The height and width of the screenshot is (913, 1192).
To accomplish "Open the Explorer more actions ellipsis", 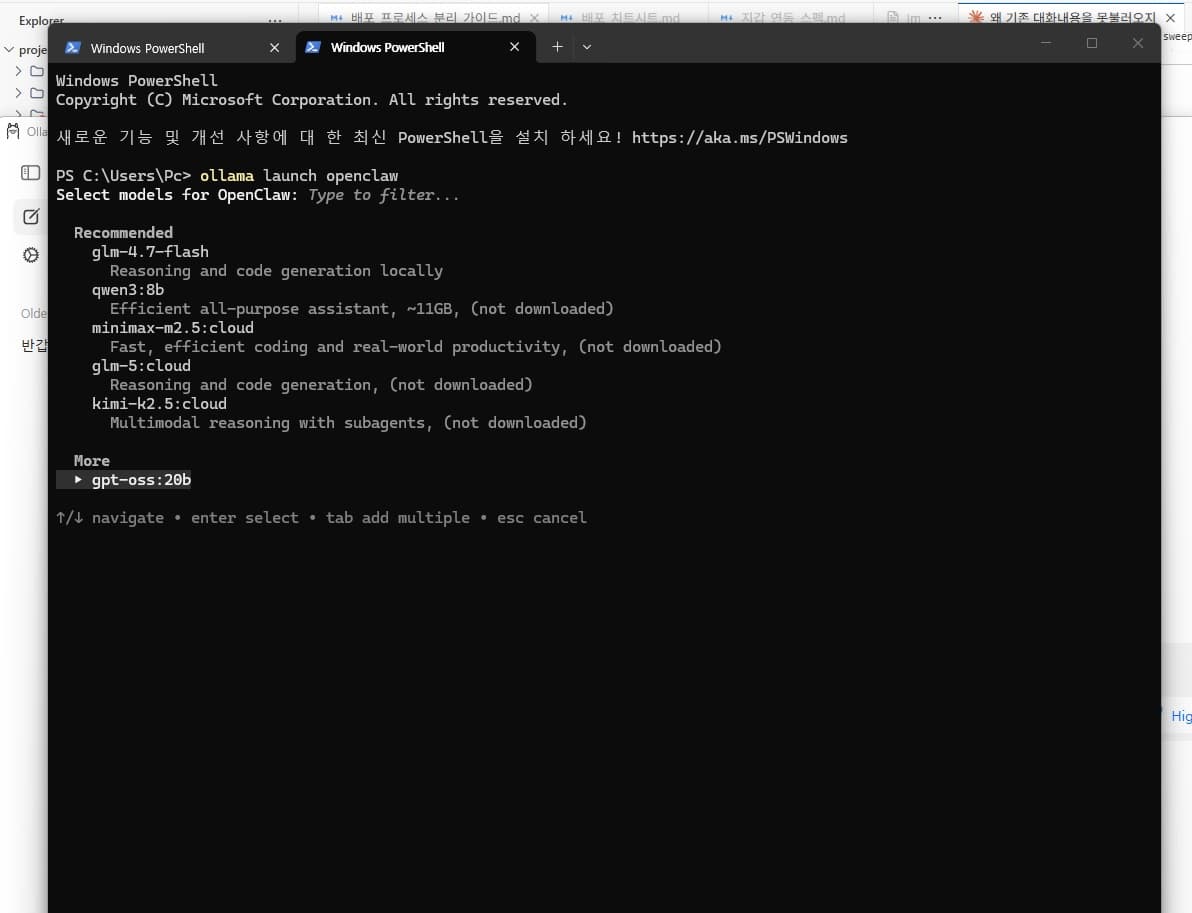I will point(275,20).
